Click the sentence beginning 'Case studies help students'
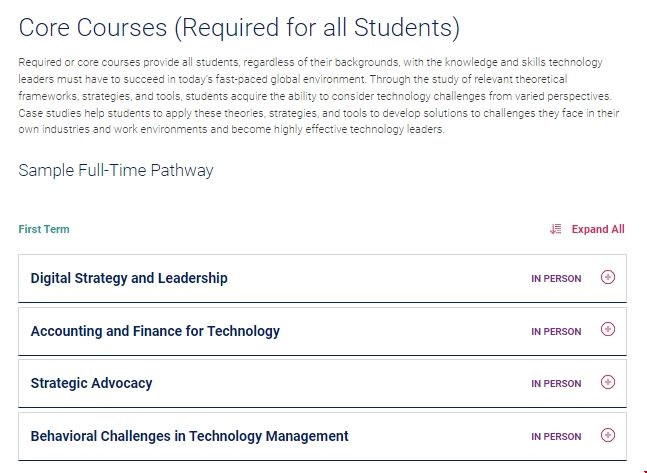 point(200,113)
